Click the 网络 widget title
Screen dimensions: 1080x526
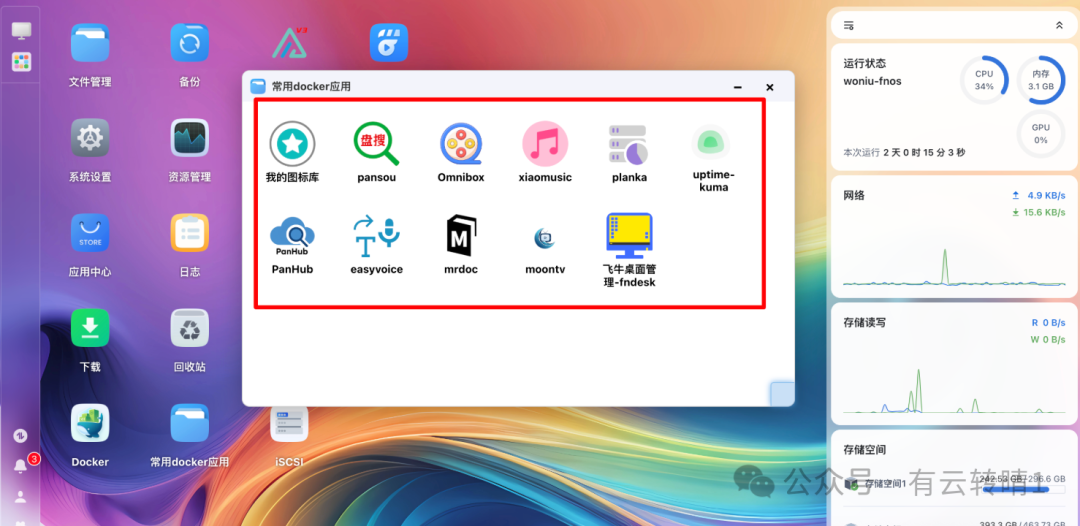(854, 196)
